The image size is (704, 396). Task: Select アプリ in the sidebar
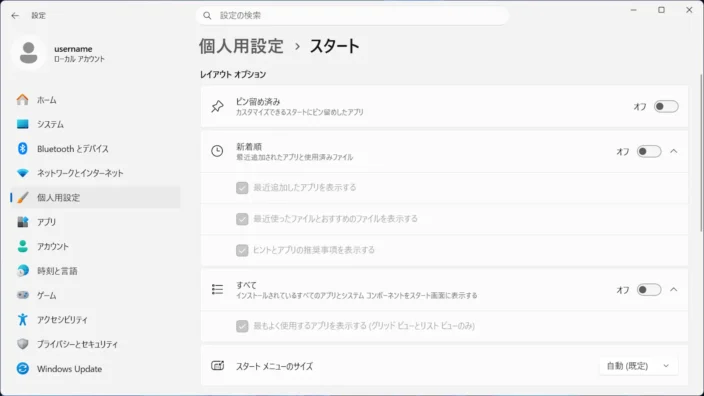tap(95, 222)
